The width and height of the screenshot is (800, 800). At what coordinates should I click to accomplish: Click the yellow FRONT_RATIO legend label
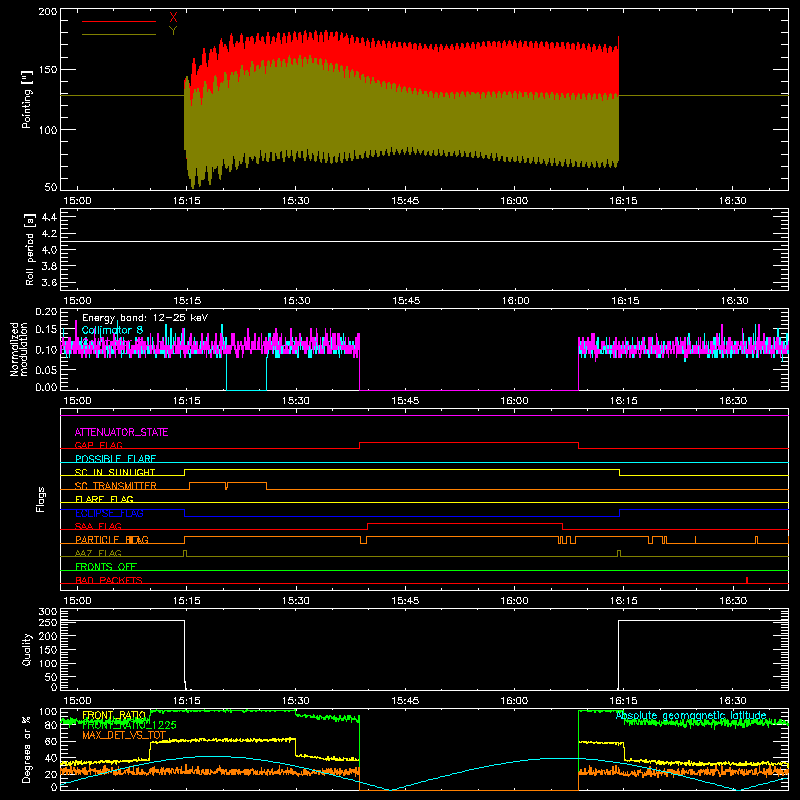point(114,715)
